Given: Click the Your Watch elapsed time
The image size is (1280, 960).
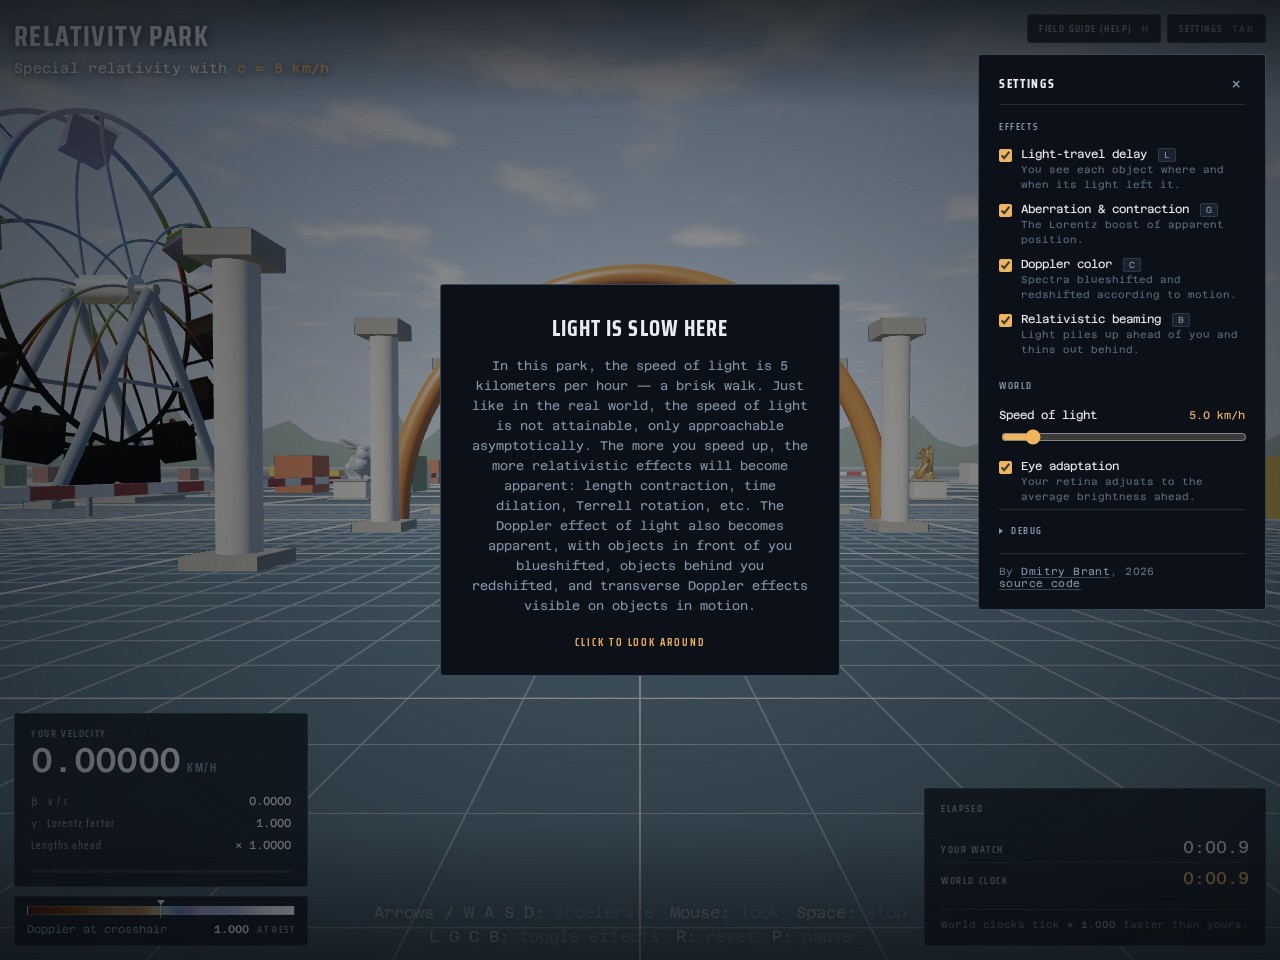Looking at the screenshot, I should (1215, 848).
